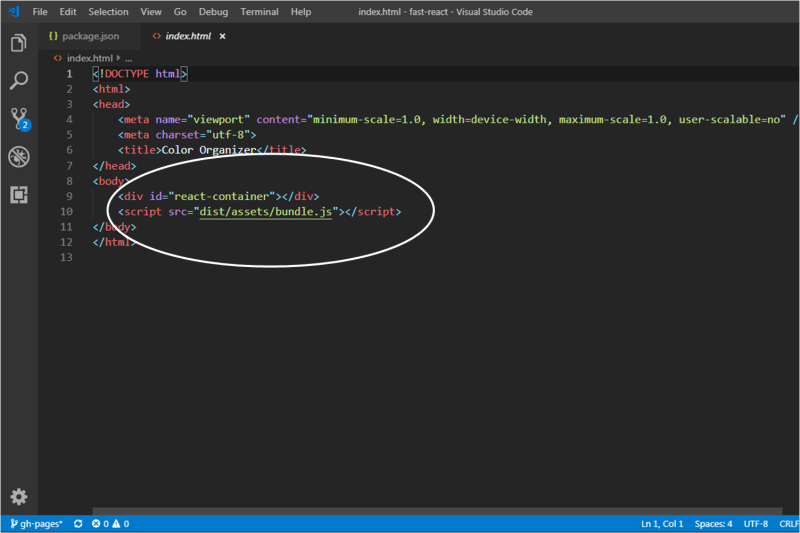
Task: Click the "react-container" id value
Action: pyautogui.click(x=221, y=196)
